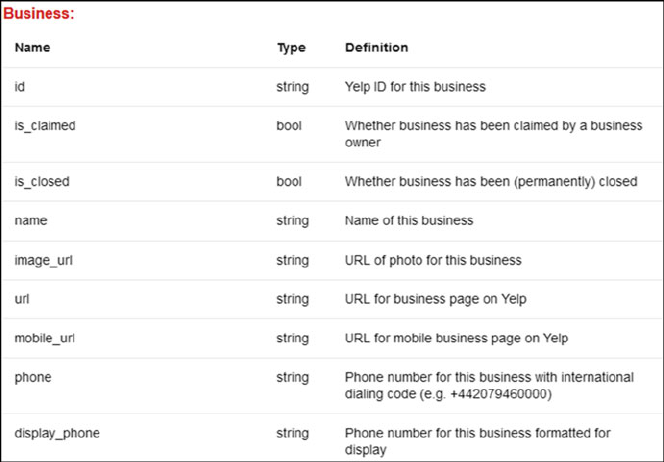The image size is (664, 462).
Task: Select the "Definition" column header
Action: click(x=376, y=47)
